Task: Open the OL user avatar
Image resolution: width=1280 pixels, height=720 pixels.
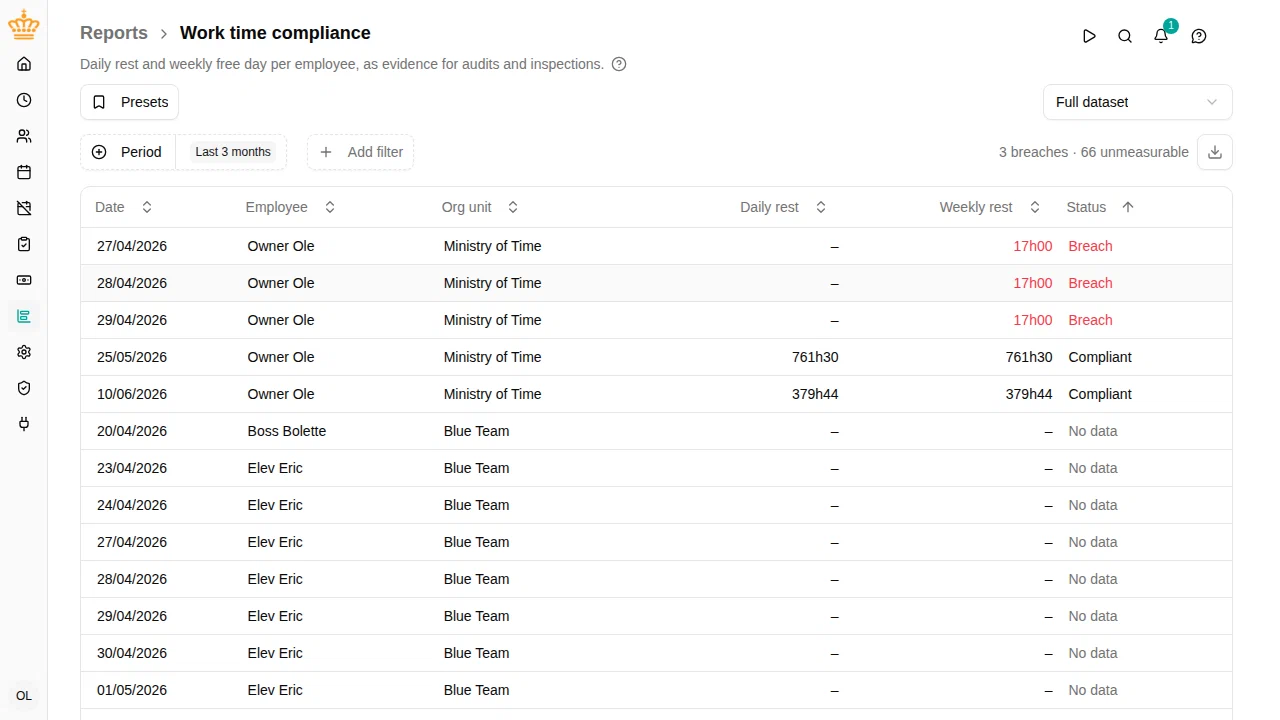Action: pos(24,696)
